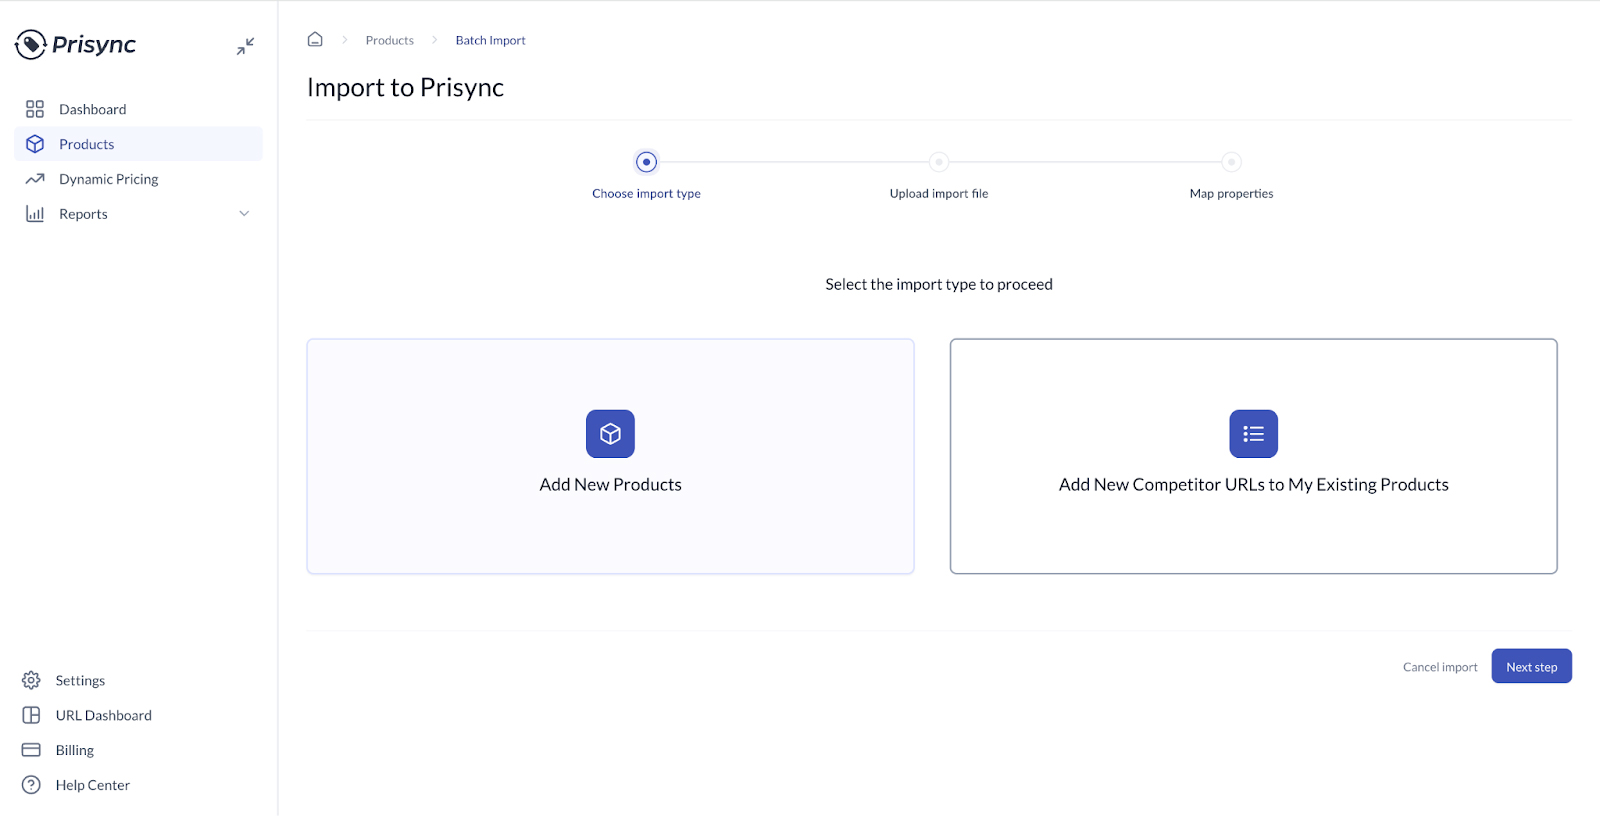Viewport: 1600px width, 816px height.
Task: Select the competitor URLs list icon
Action: click(x=1253, y=434)
